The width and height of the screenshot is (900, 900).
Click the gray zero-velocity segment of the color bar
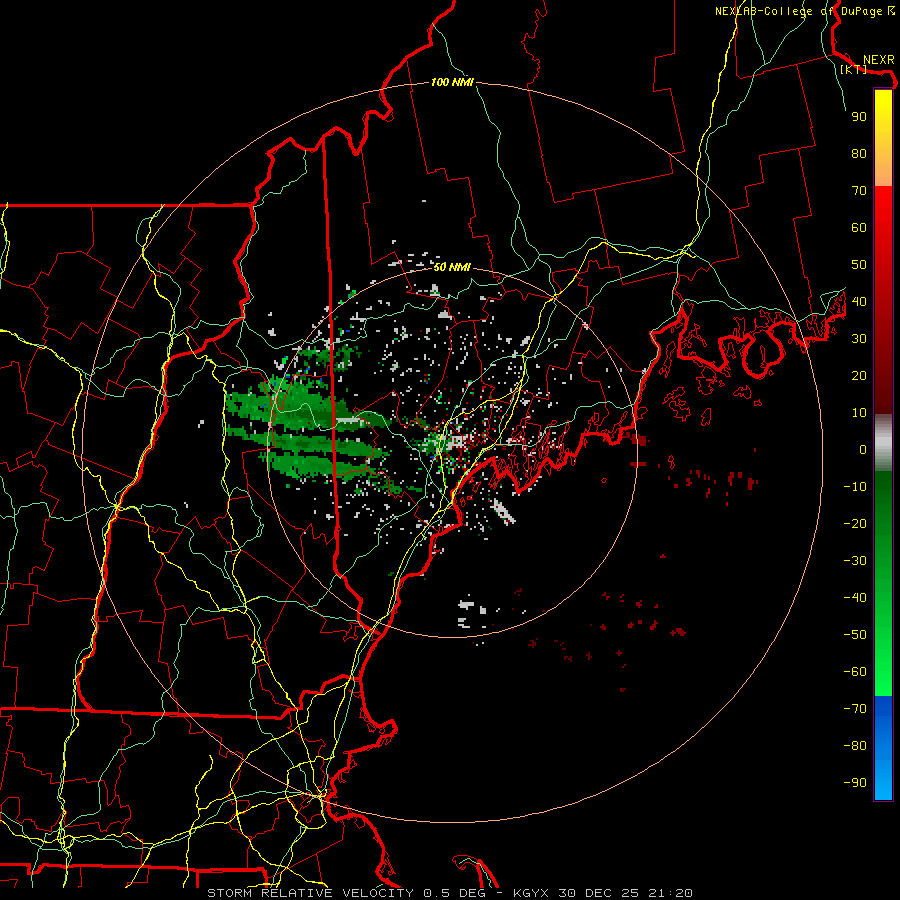click(883, 443)
